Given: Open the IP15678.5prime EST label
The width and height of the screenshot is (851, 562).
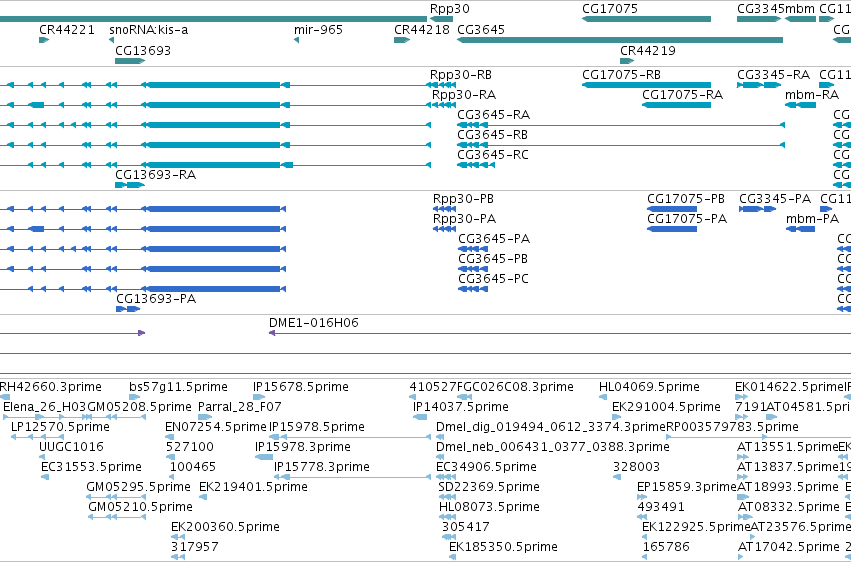Looking at the screenshot, I should (x=301, y=387).
